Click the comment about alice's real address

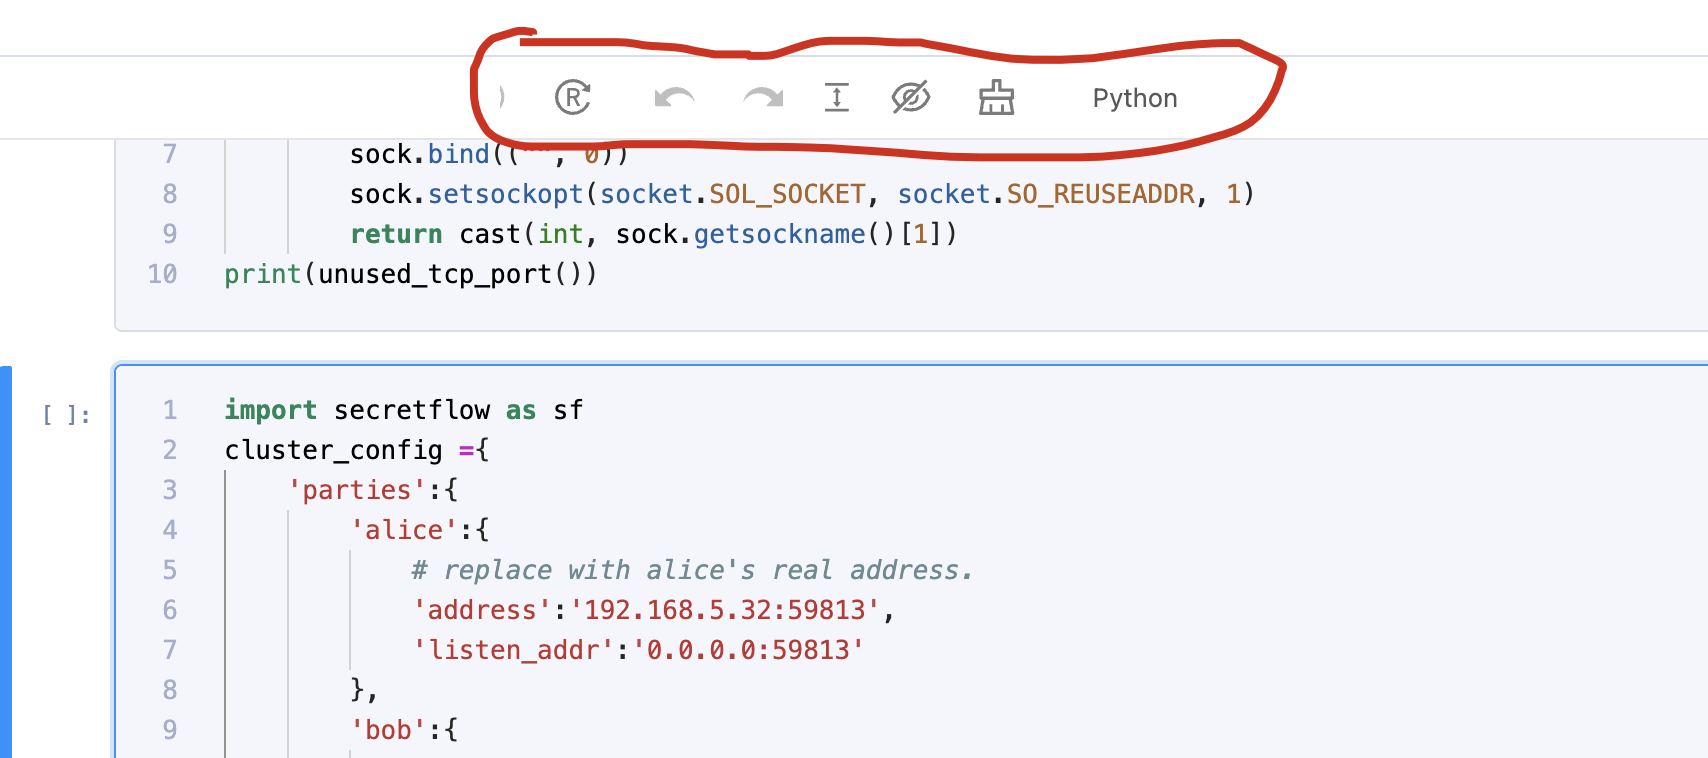[x=692, y=570]
